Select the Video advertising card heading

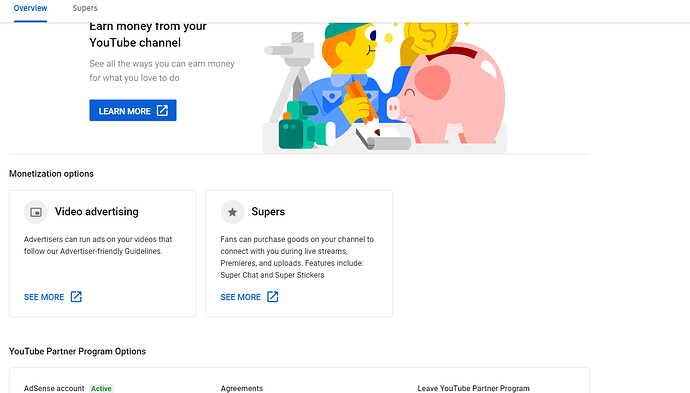click(x=96, y=212)
